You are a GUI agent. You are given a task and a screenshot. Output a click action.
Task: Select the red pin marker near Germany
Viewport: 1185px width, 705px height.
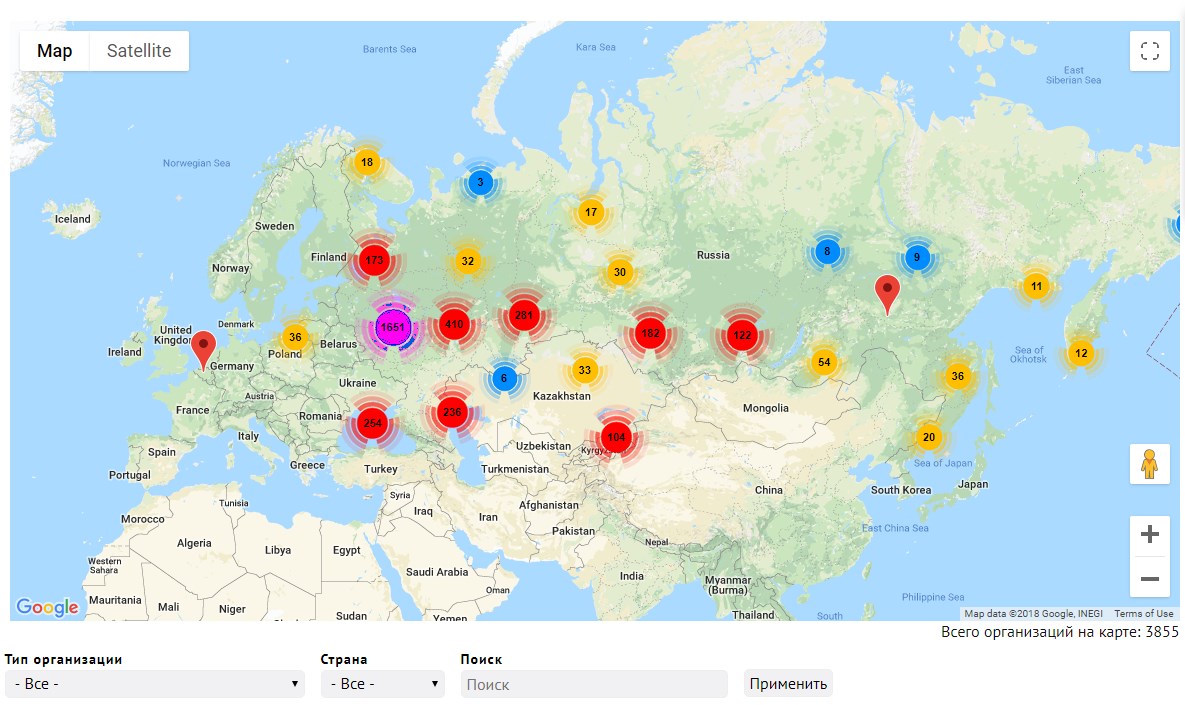click(203, 350)
